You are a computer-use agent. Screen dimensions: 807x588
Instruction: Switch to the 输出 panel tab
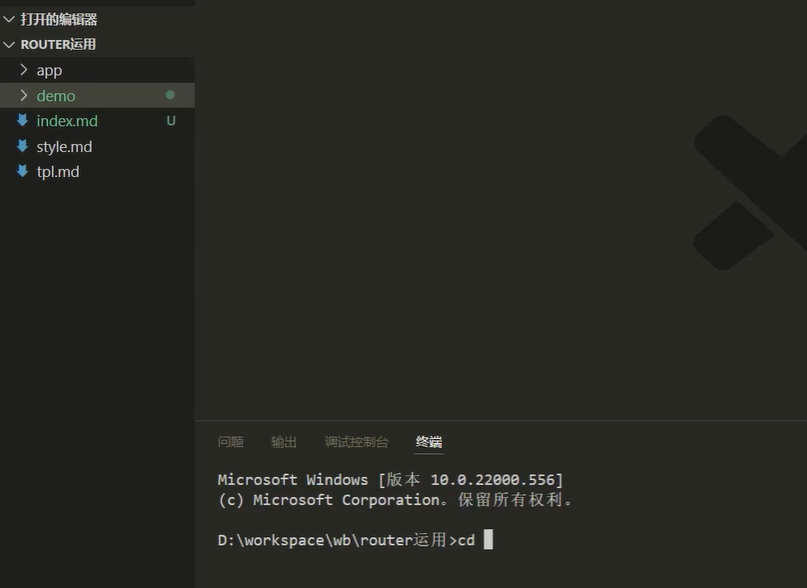(x=284, y=442)
